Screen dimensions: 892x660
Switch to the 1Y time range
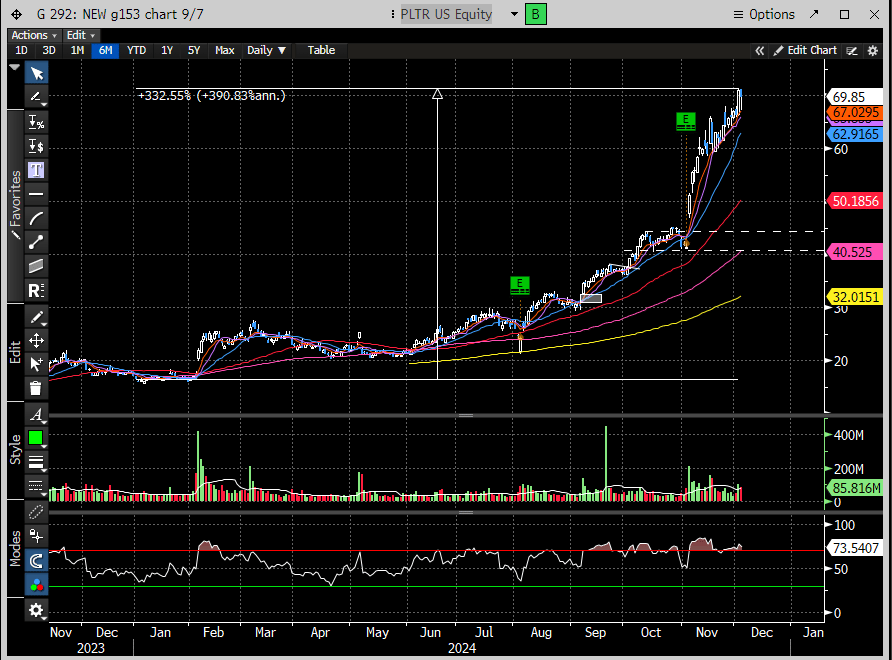[x=167, y=50]
